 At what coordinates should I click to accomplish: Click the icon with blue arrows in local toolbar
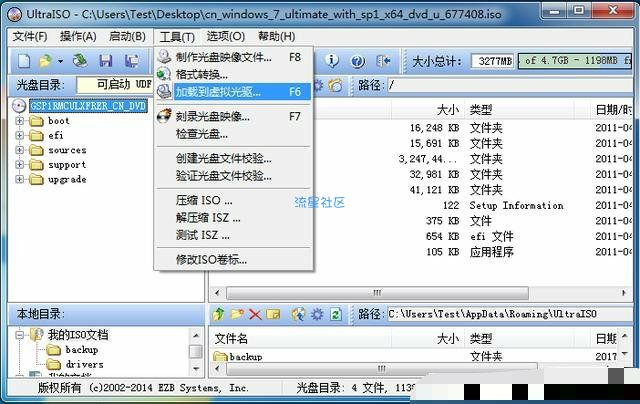point(298,314)
